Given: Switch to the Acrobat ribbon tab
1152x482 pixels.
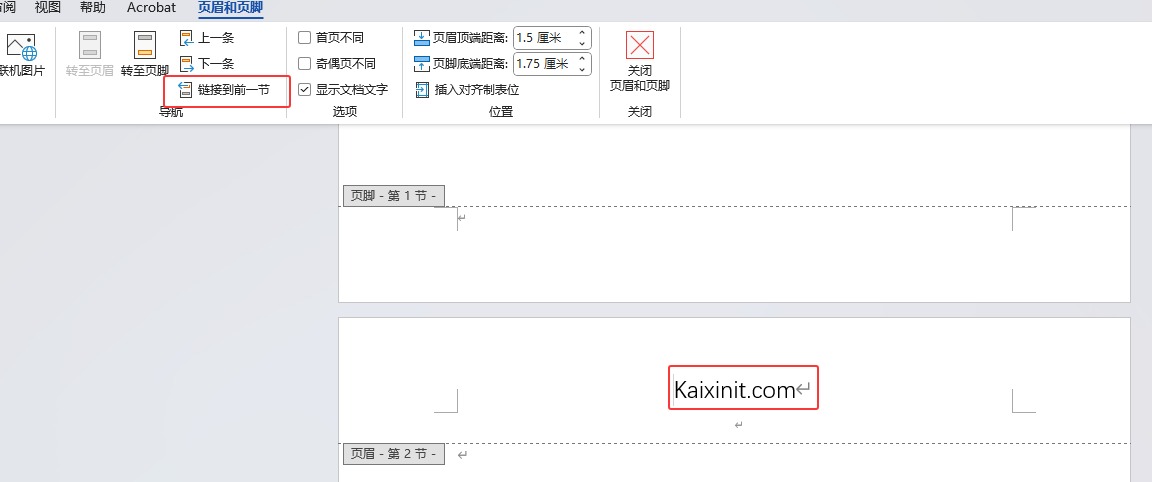Looking at the screenshot, I should 151,8.
